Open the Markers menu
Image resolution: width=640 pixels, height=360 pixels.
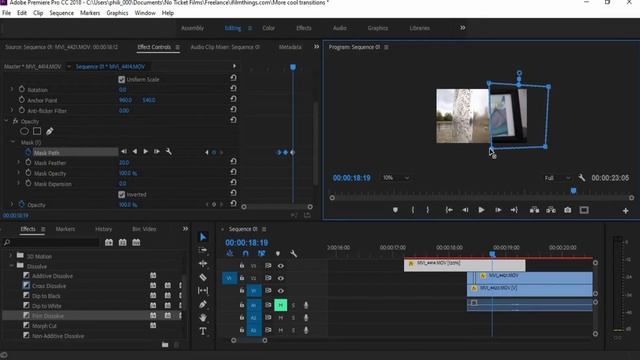click(x=90, y=13)
